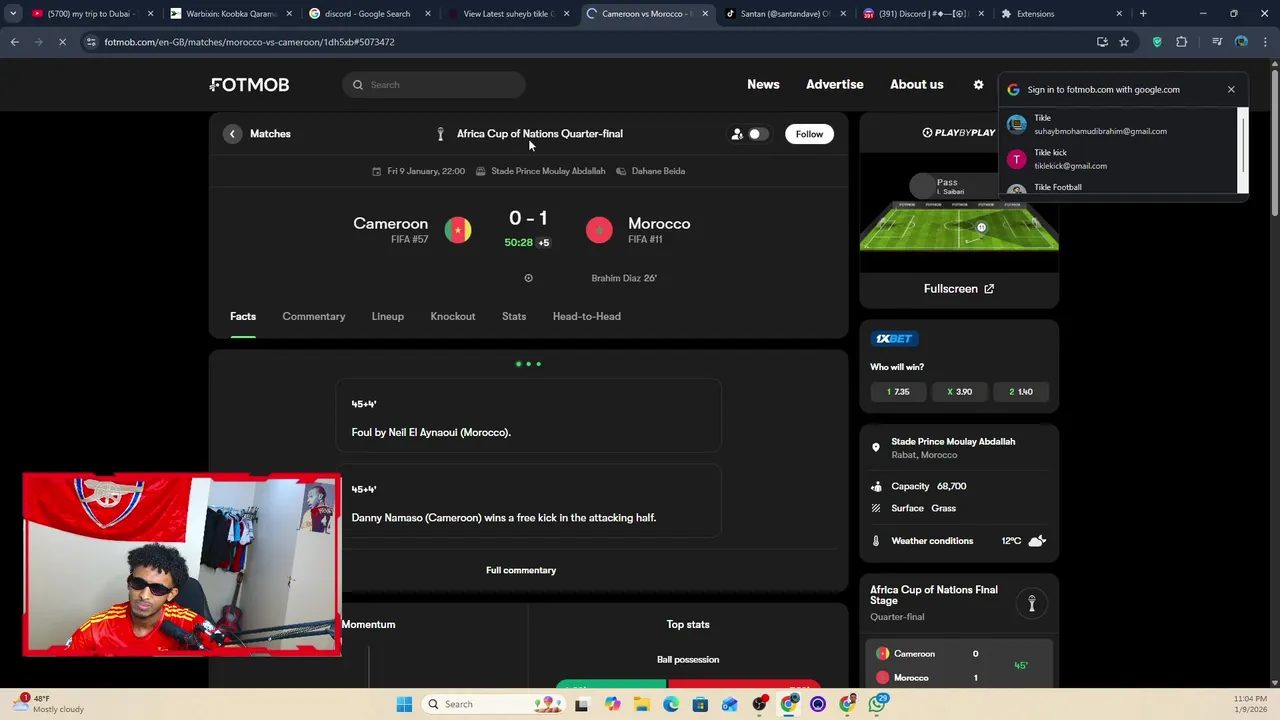Image resolution: width=1280 pixels, height=720 pixels.
Task: Open a new browser tab
Action: pyautogui.click(x=1143, y=14)
